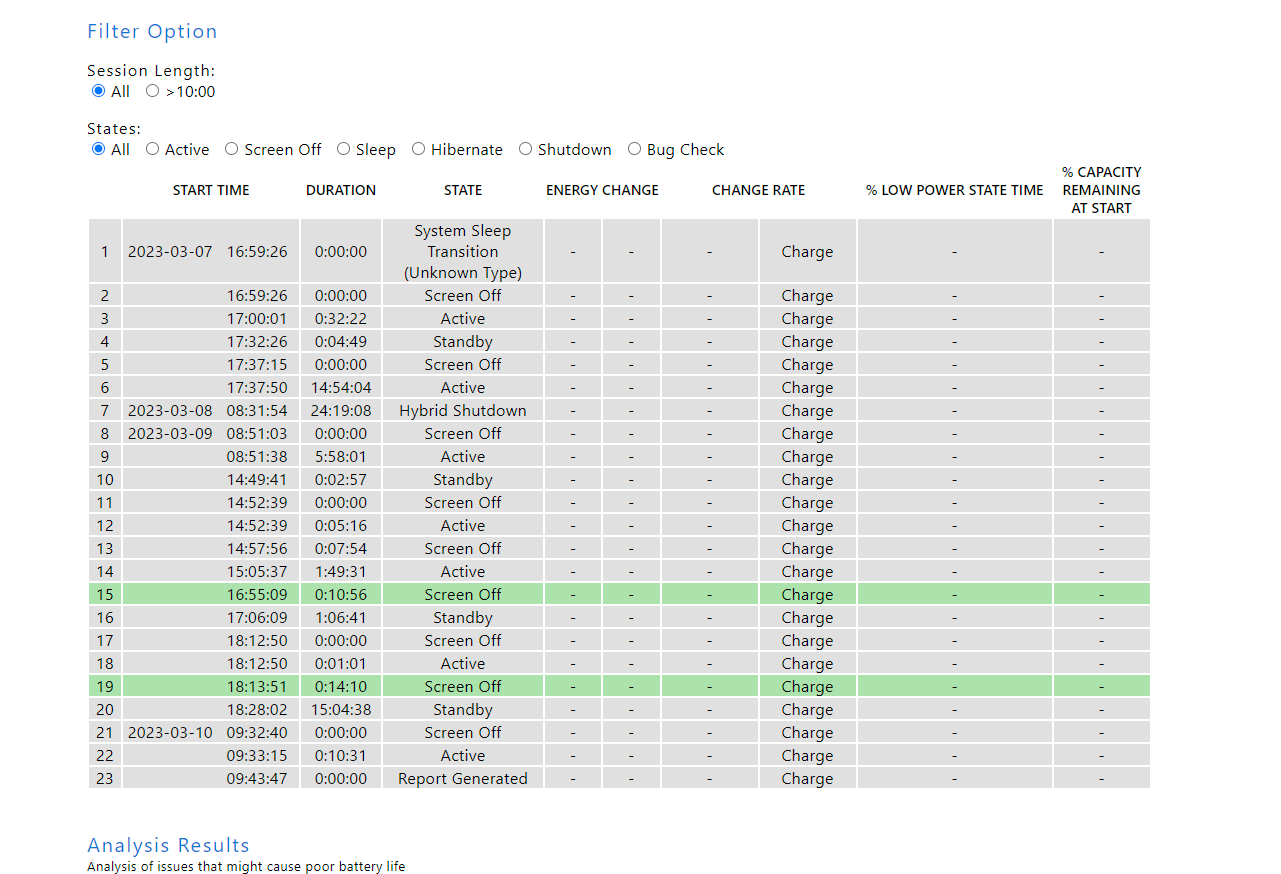Click the Filter Option heading
Screen dimensions: 1281x874
point(152,31)
